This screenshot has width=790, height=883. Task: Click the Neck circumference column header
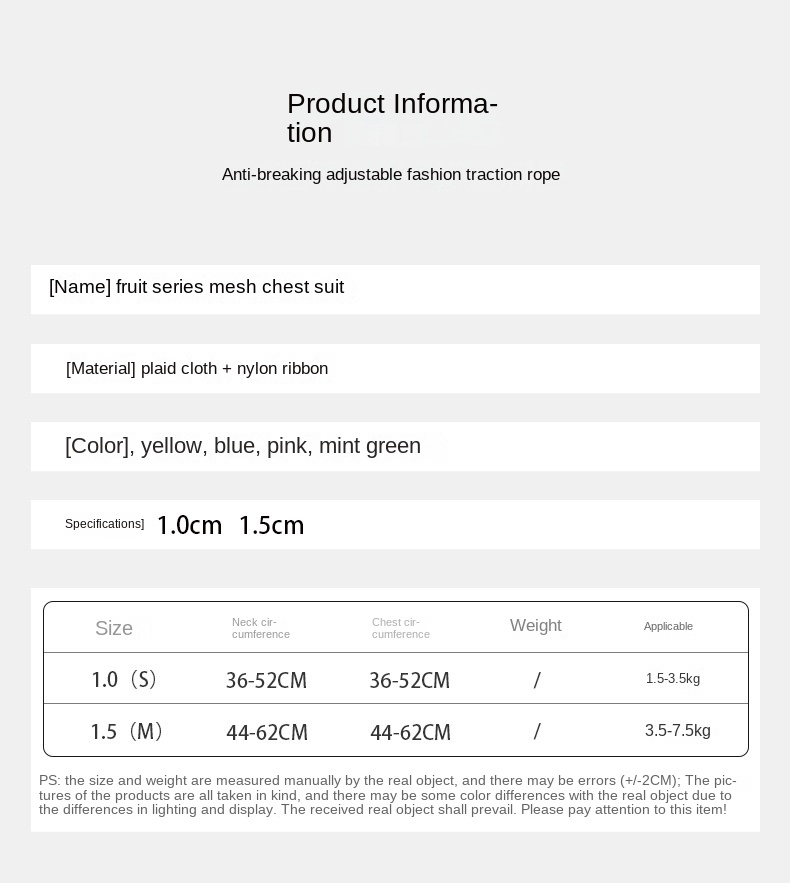tap(260, 628)
